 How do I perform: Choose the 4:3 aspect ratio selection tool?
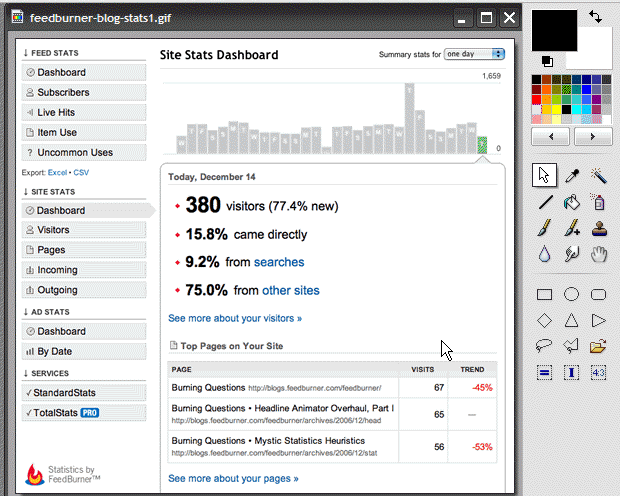598,373
